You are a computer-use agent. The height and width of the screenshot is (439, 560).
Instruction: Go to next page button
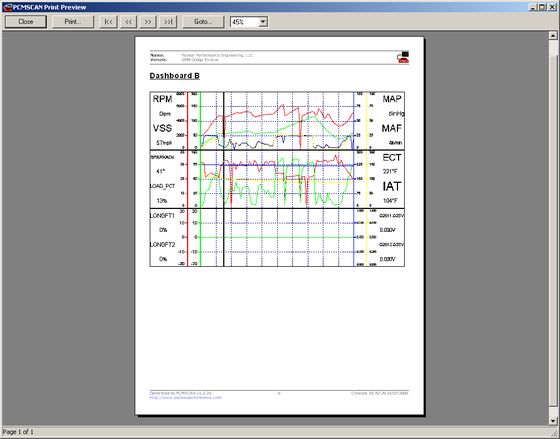tap(148, 22)
